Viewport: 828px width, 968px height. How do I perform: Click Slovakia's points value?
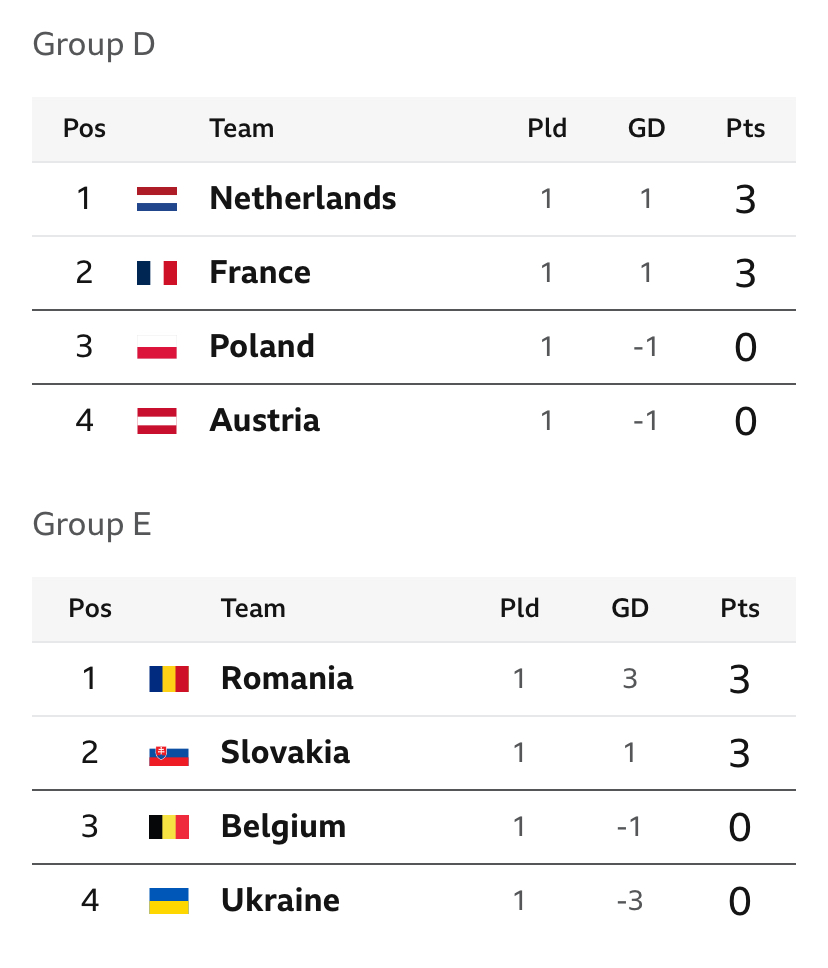pos(739,753)
